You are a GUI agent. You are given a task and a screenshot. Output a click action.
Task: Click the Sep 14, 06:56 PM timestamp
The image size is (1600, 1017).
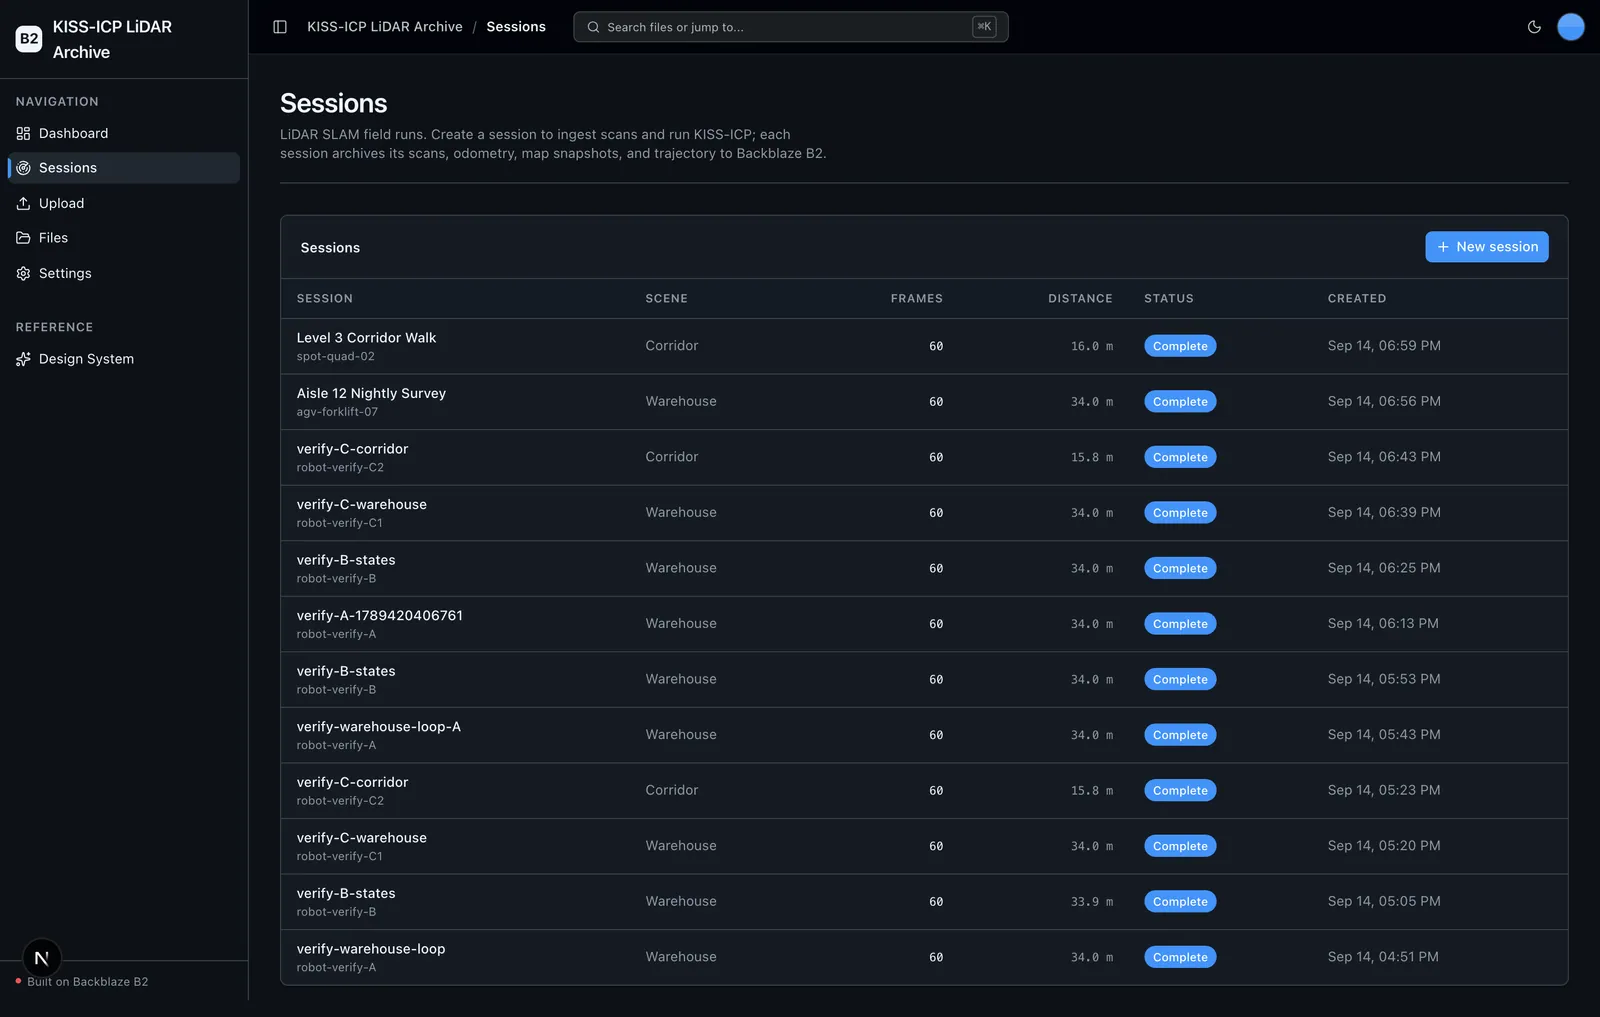[x=1384, y=402]
